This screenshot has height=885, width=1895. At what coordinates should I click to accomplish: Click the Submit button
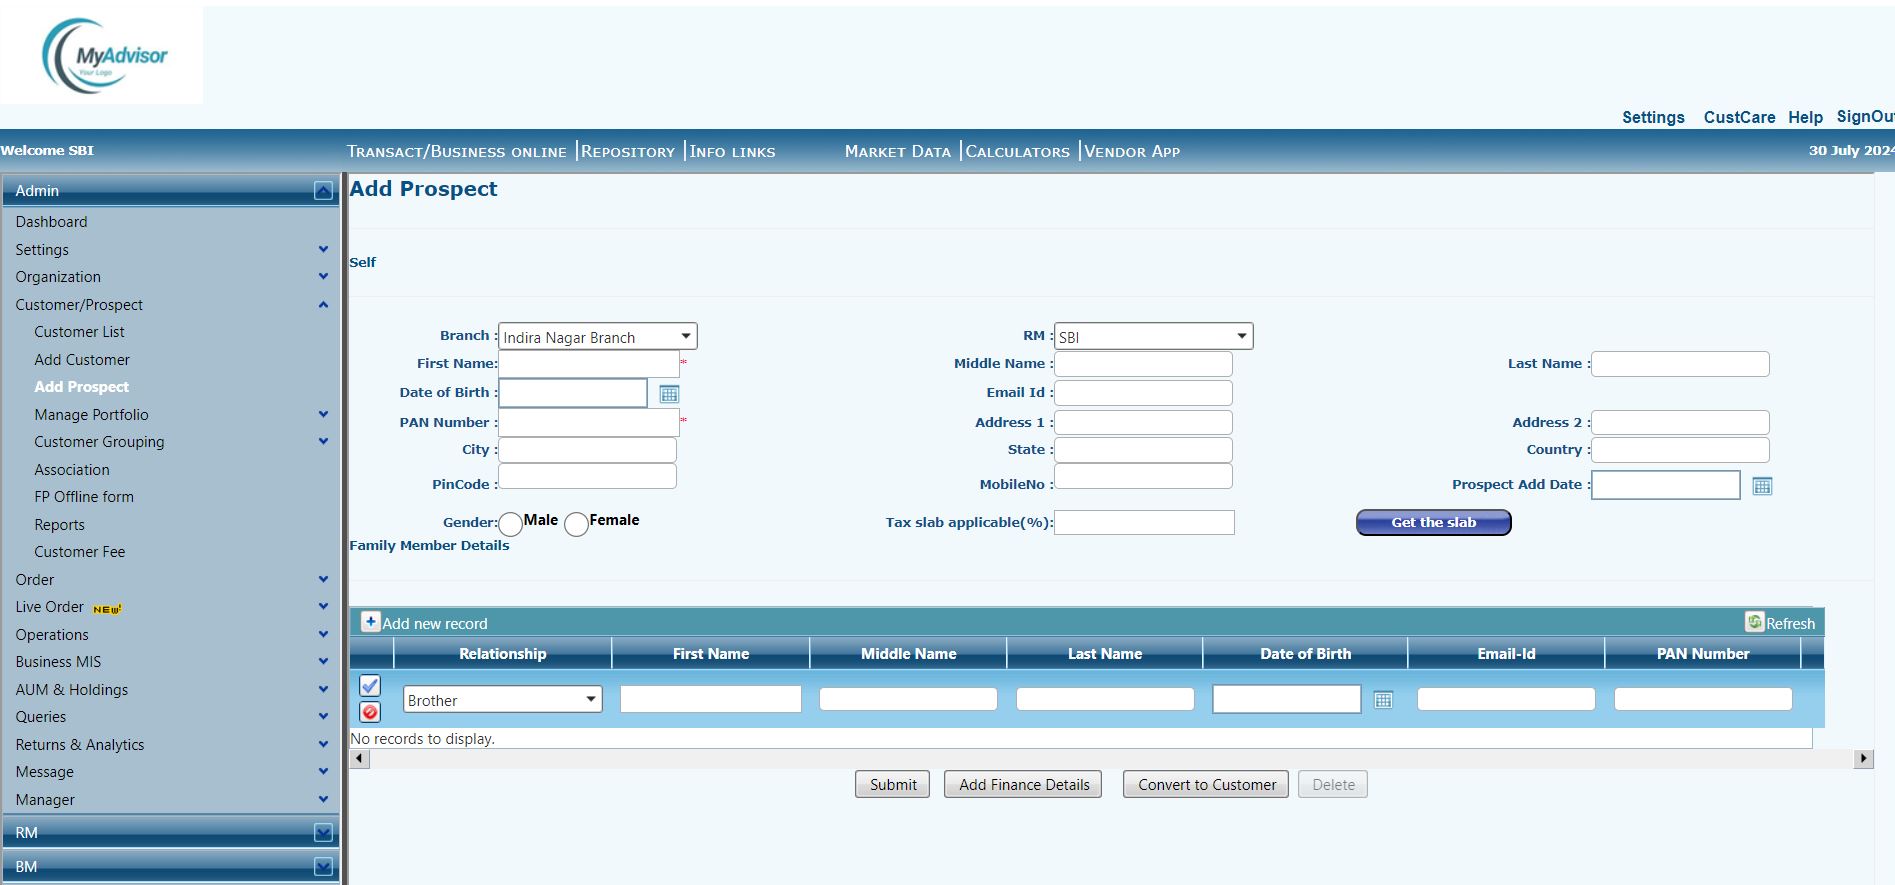tap(893, 785)
